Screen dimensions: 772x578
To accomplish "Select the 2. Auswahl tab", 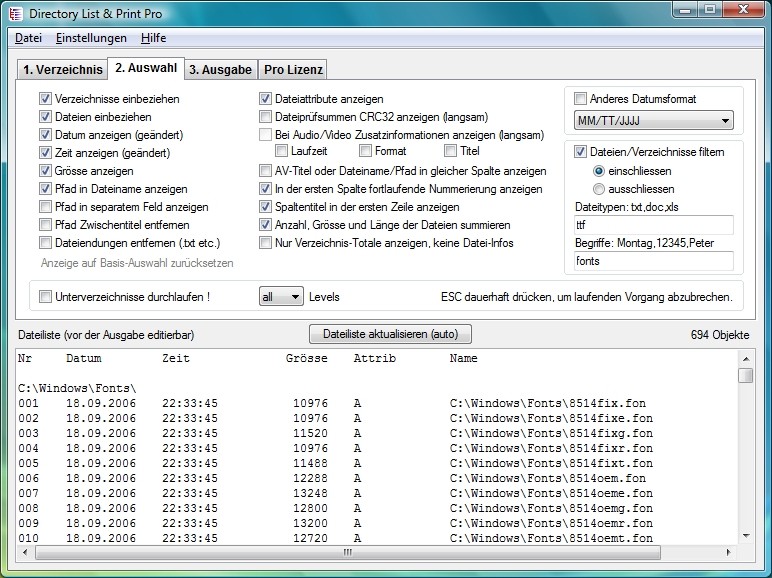I will [x=146, y=68].
